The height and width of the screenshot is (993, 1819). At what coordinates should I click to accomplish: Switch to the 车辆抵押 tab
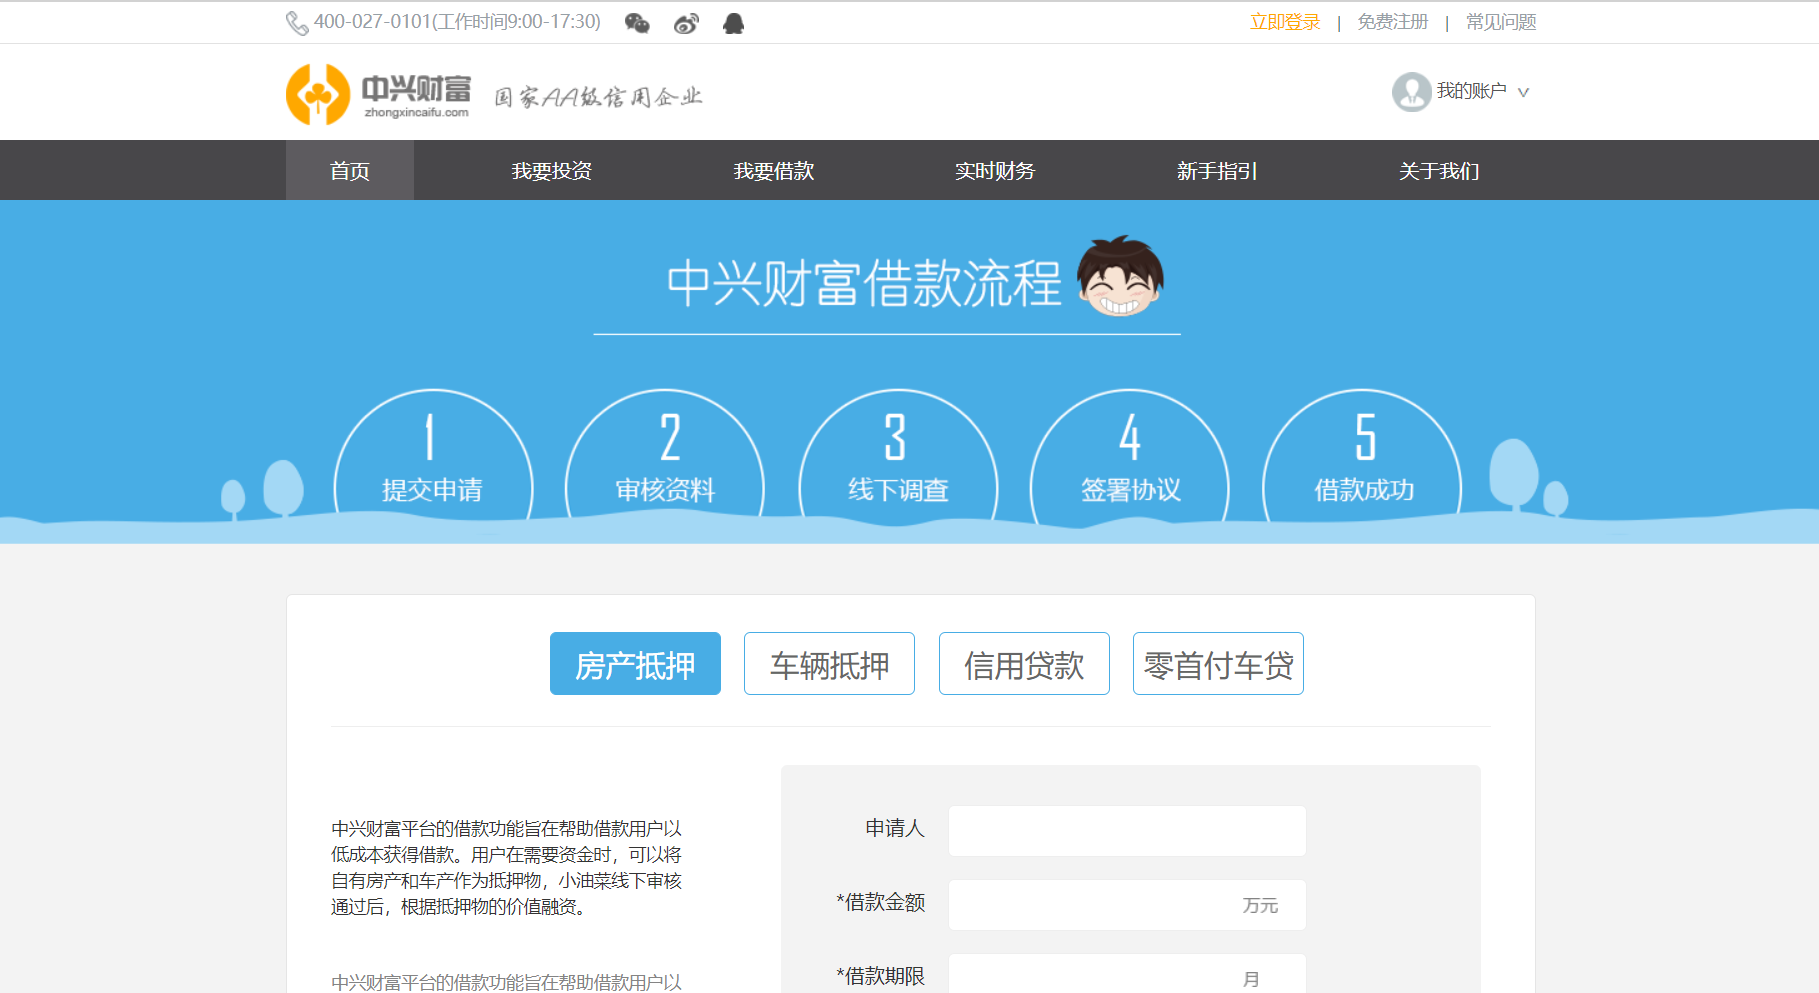pyautogui.click(x=829, y=664)
